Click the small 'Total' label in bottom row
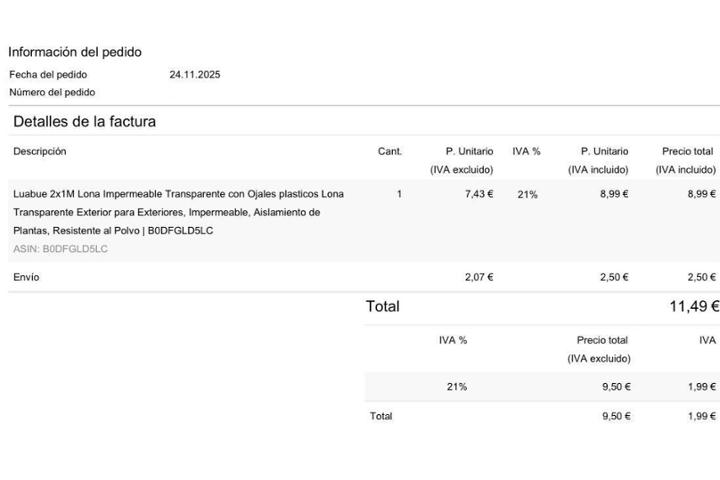 (381, 416)
